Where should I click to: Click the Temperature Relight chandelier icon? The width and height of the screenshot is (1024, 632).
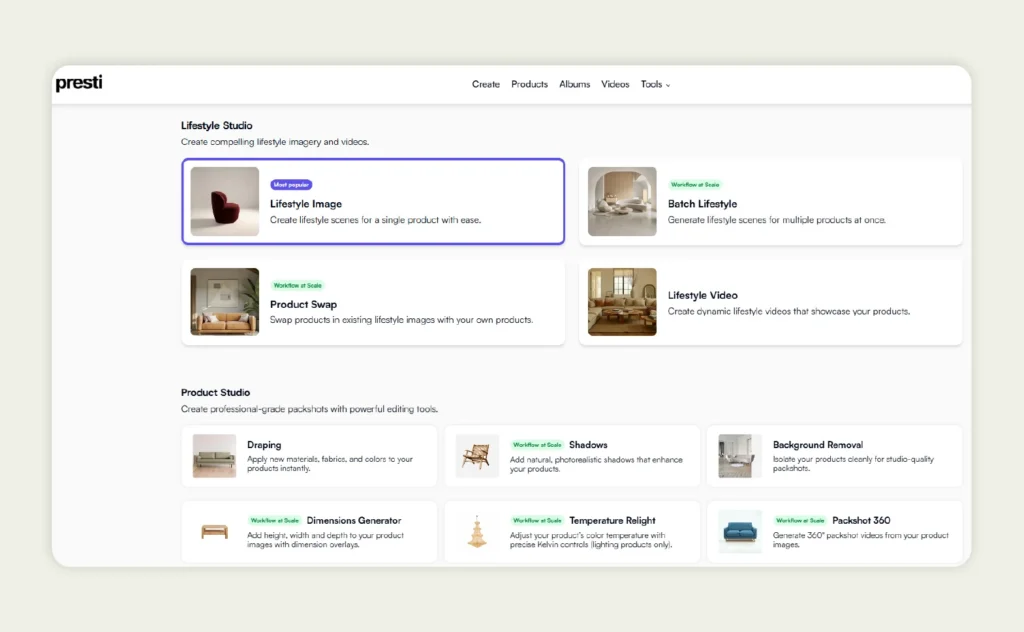click(x=476, y=531)
